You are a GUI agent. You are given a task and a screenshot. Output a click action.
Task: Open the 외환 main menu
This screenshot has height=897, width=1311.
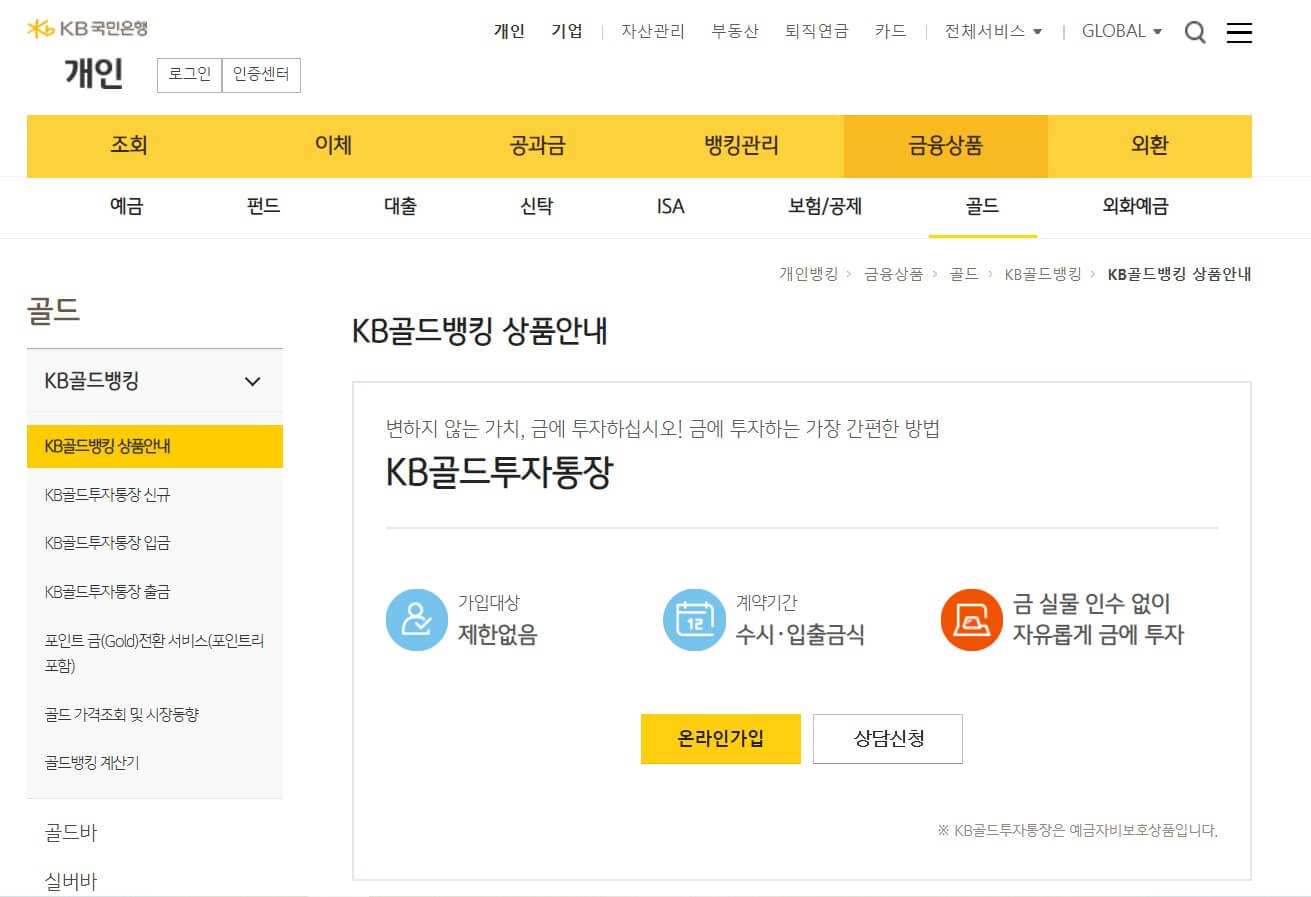[x=1150, y=146]
